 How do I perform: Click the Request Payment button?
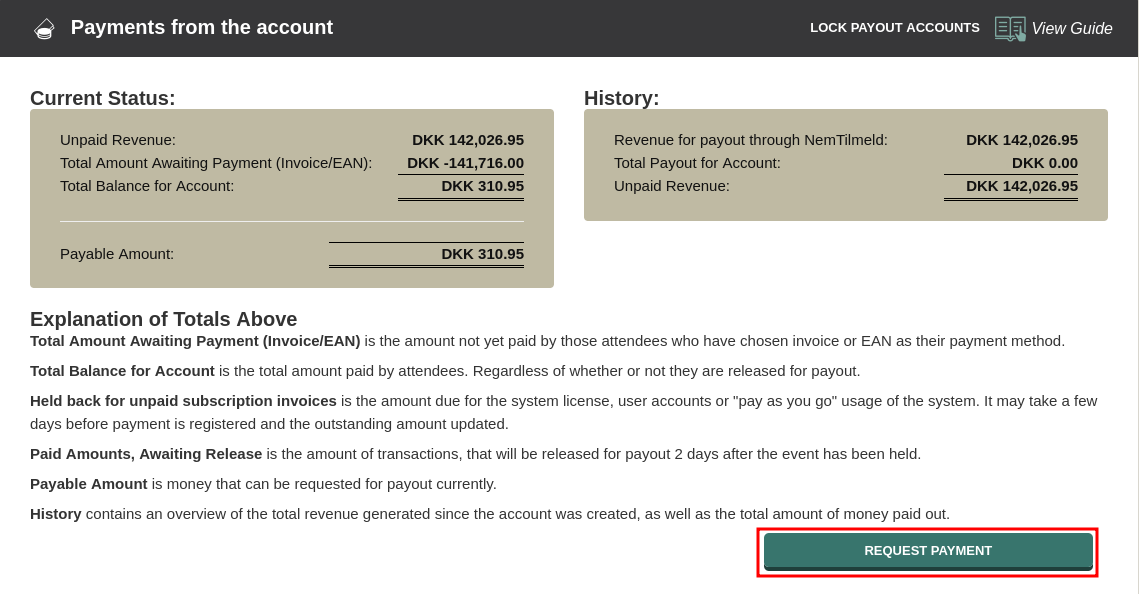pos(928,551)
